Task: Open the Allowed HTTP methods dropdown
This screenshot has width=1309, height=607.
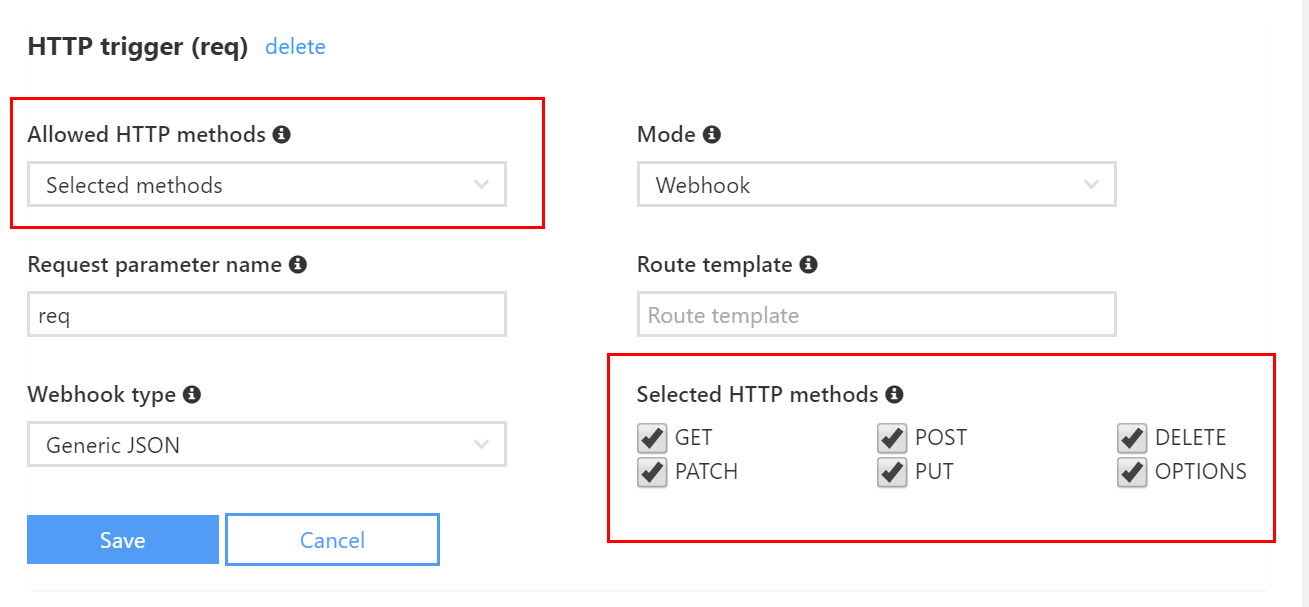Action: coord(267,185)
